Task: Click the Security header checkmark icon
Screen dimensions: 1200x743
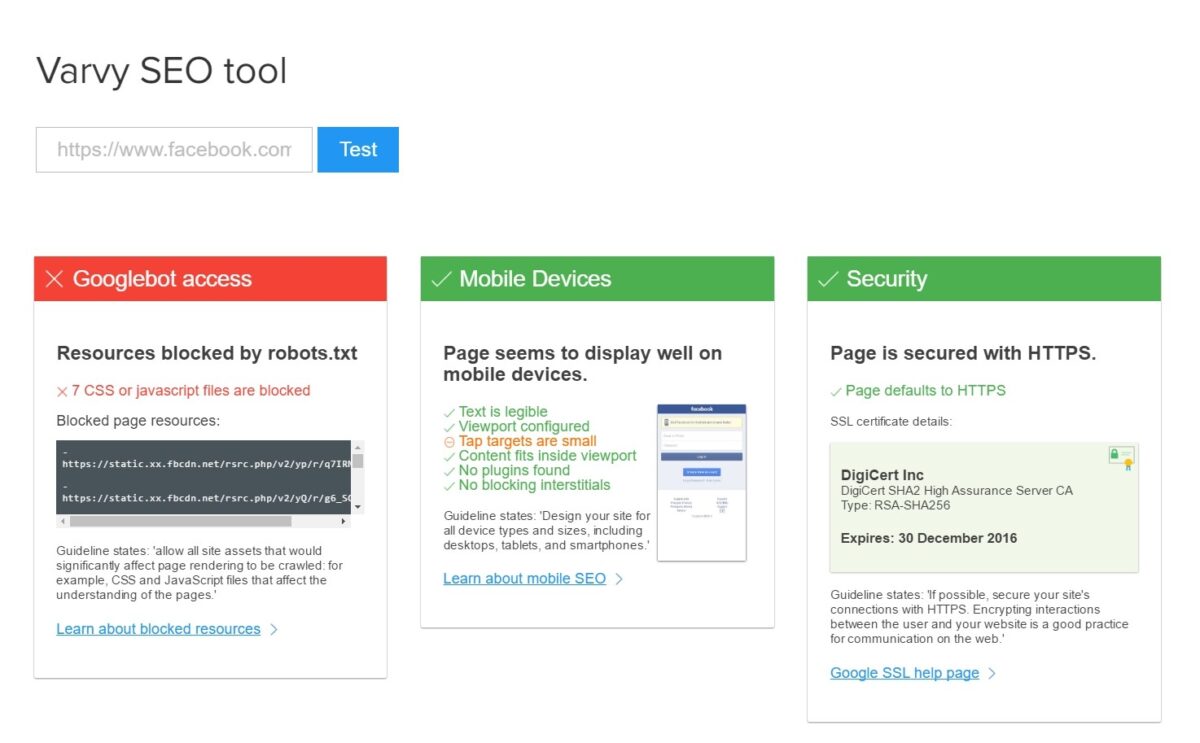Action: (828, 279)
